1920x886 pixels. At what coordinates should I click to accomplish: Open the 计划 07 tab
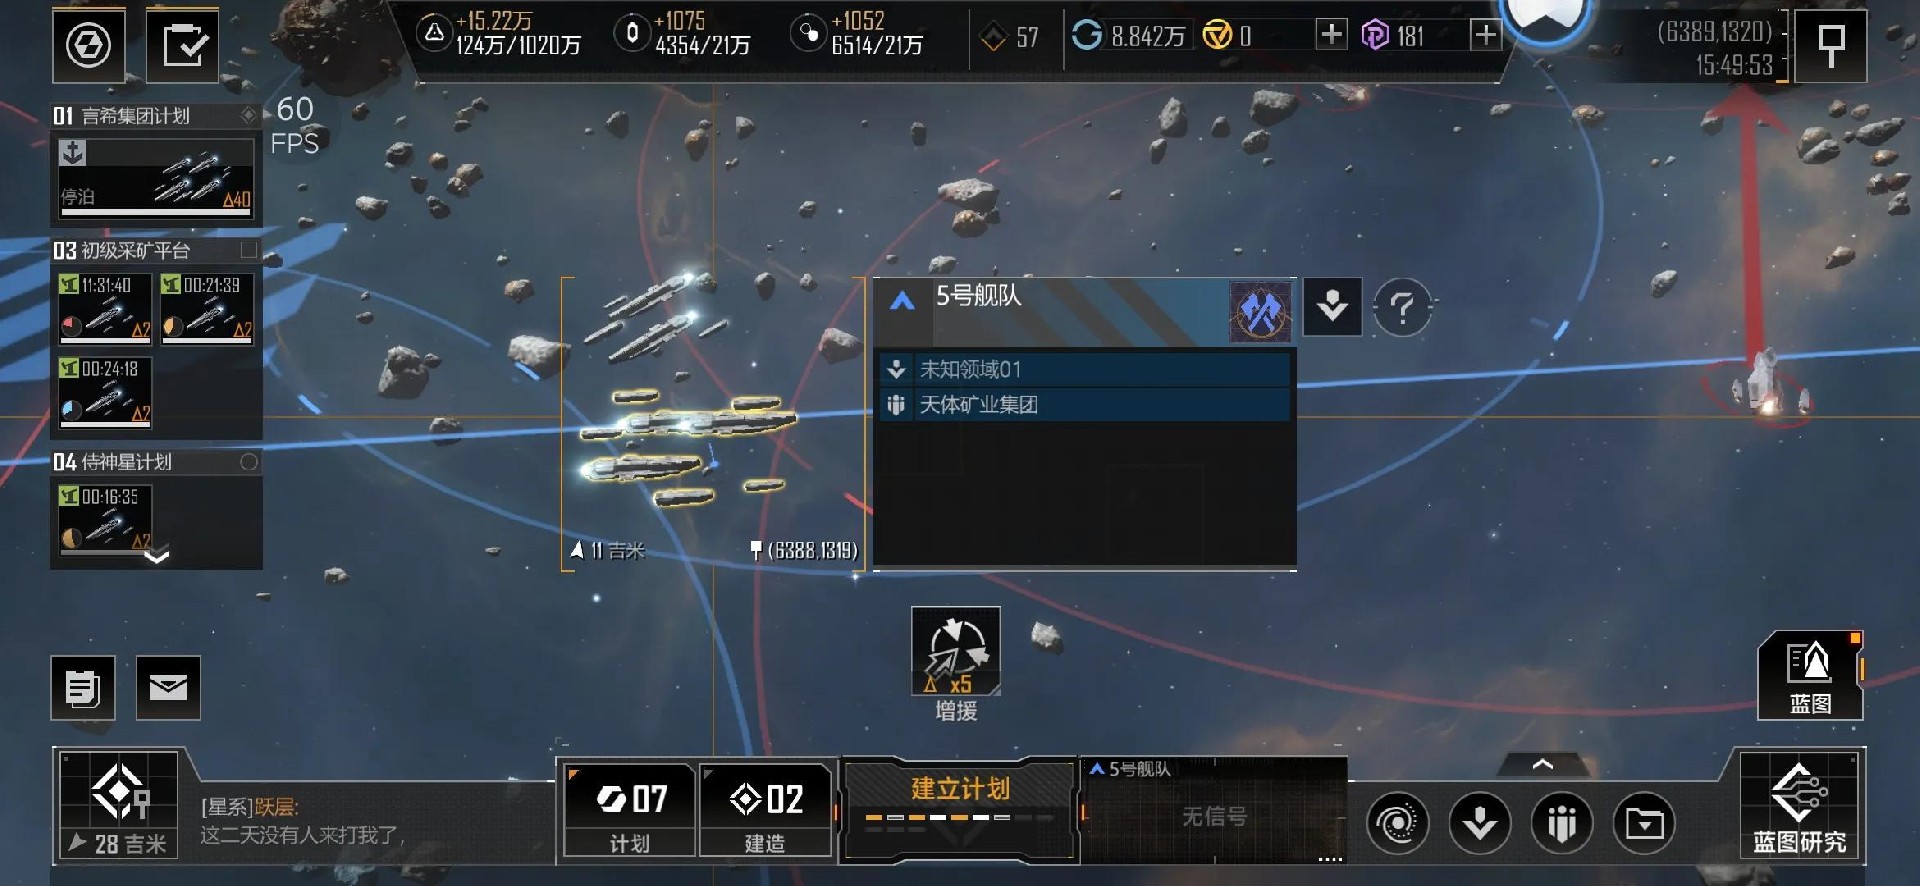[630, 810]
